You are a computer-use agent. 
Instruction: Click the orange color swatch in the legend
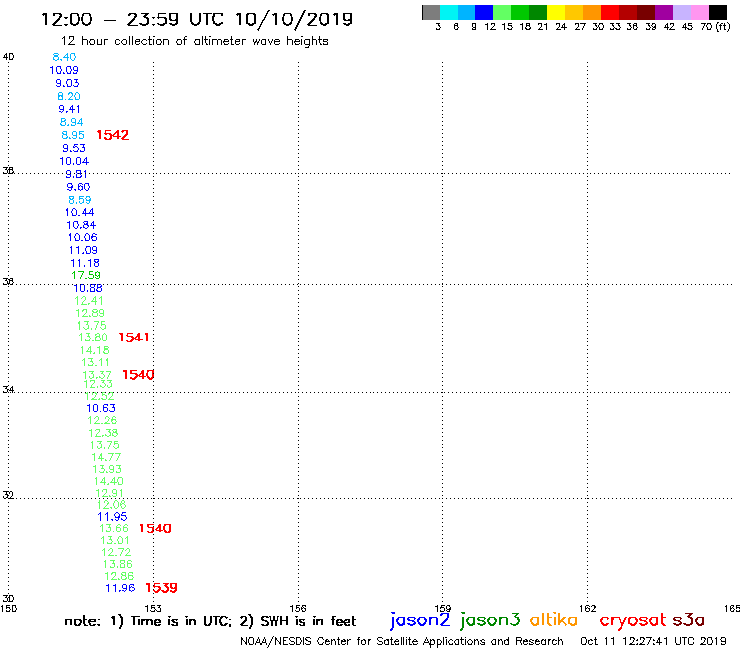[x=592, y=12]
